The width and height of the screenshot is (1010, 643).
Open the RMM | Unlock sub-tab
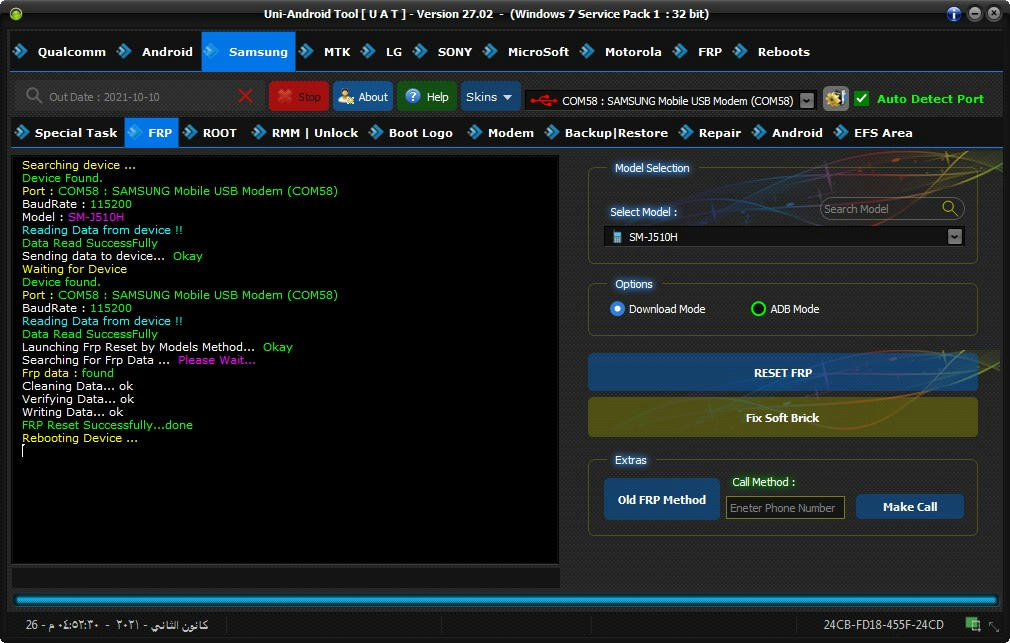pyautogui.click(x=305, y=133)
